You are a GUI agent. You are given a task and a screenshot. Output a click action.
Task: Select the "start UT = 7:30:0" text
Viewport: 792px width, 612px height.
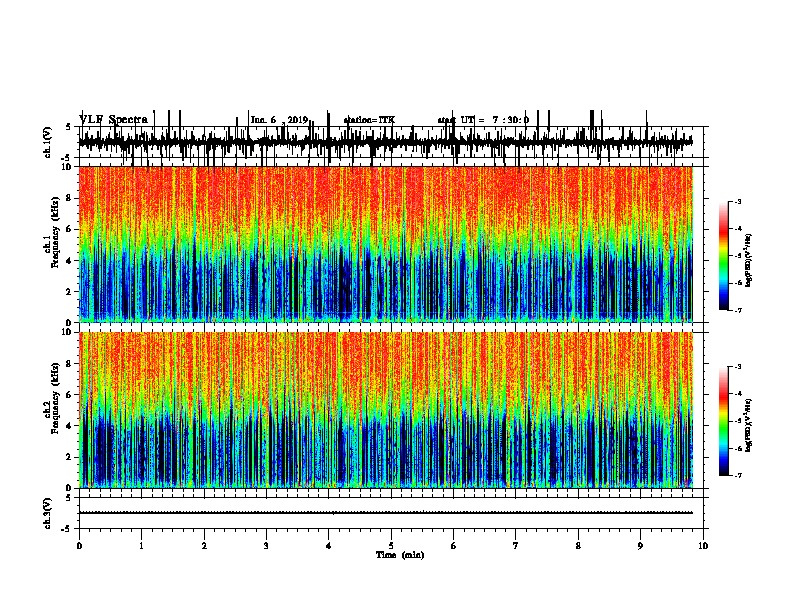pyautogui.click(x=483, y=120)
